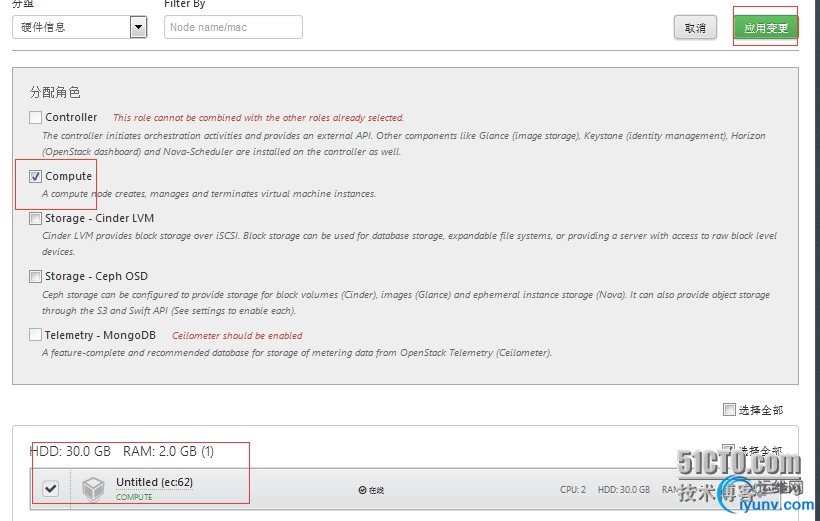Click the Storage - Ceph OSD label
Screen dimensions: 820x521
pos(96,276)
